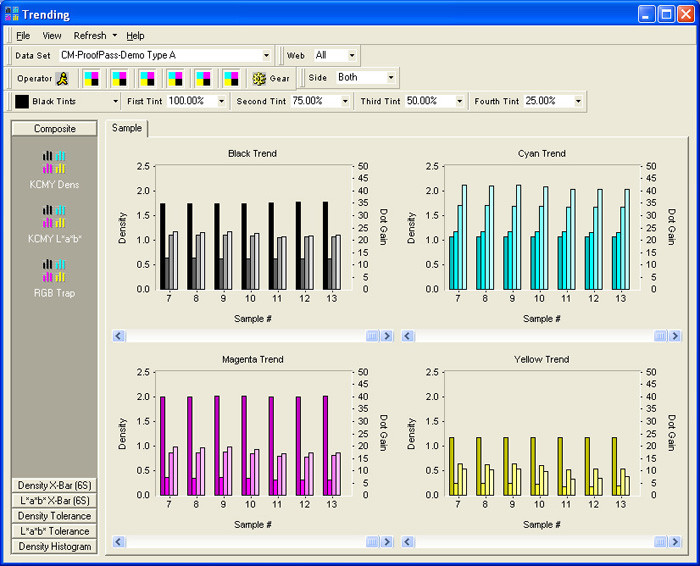Select the Sample tab
700x566 pixels.
pyautogui.click(x=126, y=128)
